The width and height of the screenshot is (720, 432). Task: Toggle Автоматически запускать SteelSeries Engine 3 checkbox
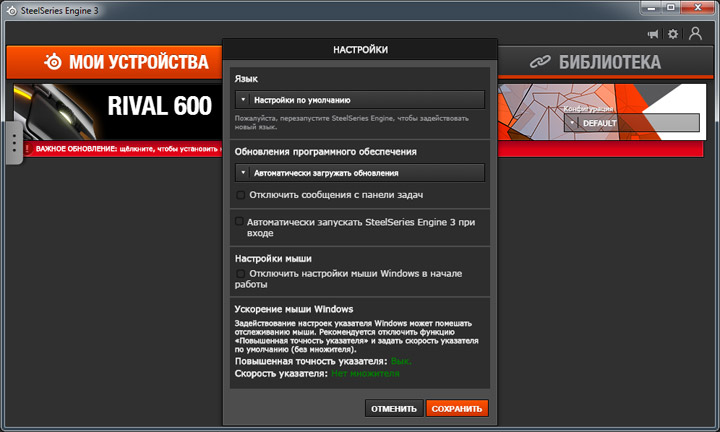[x=239, y=222]
